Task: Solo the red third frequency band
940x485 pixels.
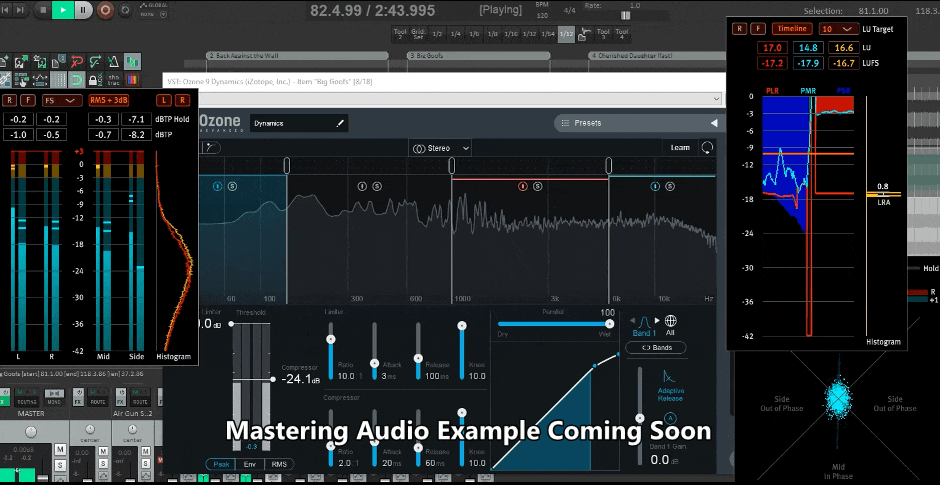Action: (536, 186)
